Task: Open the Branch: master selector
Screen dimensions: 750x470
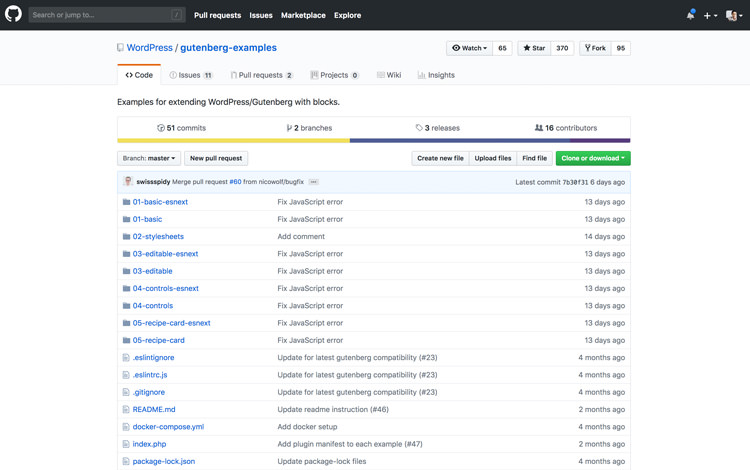Action: click(x=149, y=158)
